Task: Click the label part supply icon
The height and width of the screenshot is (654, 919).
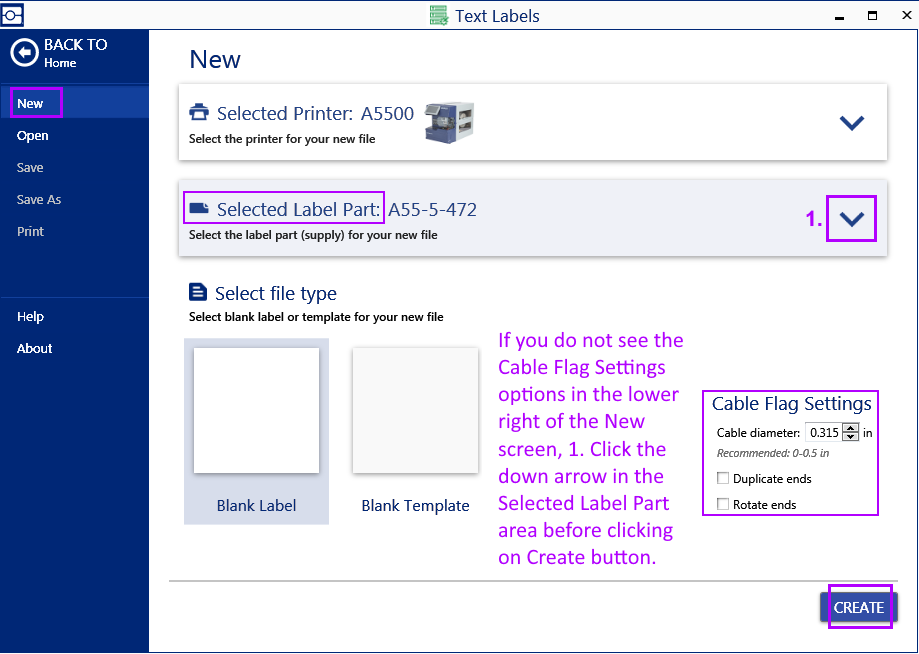Action: pyautogui.click(x=200, y=209)
